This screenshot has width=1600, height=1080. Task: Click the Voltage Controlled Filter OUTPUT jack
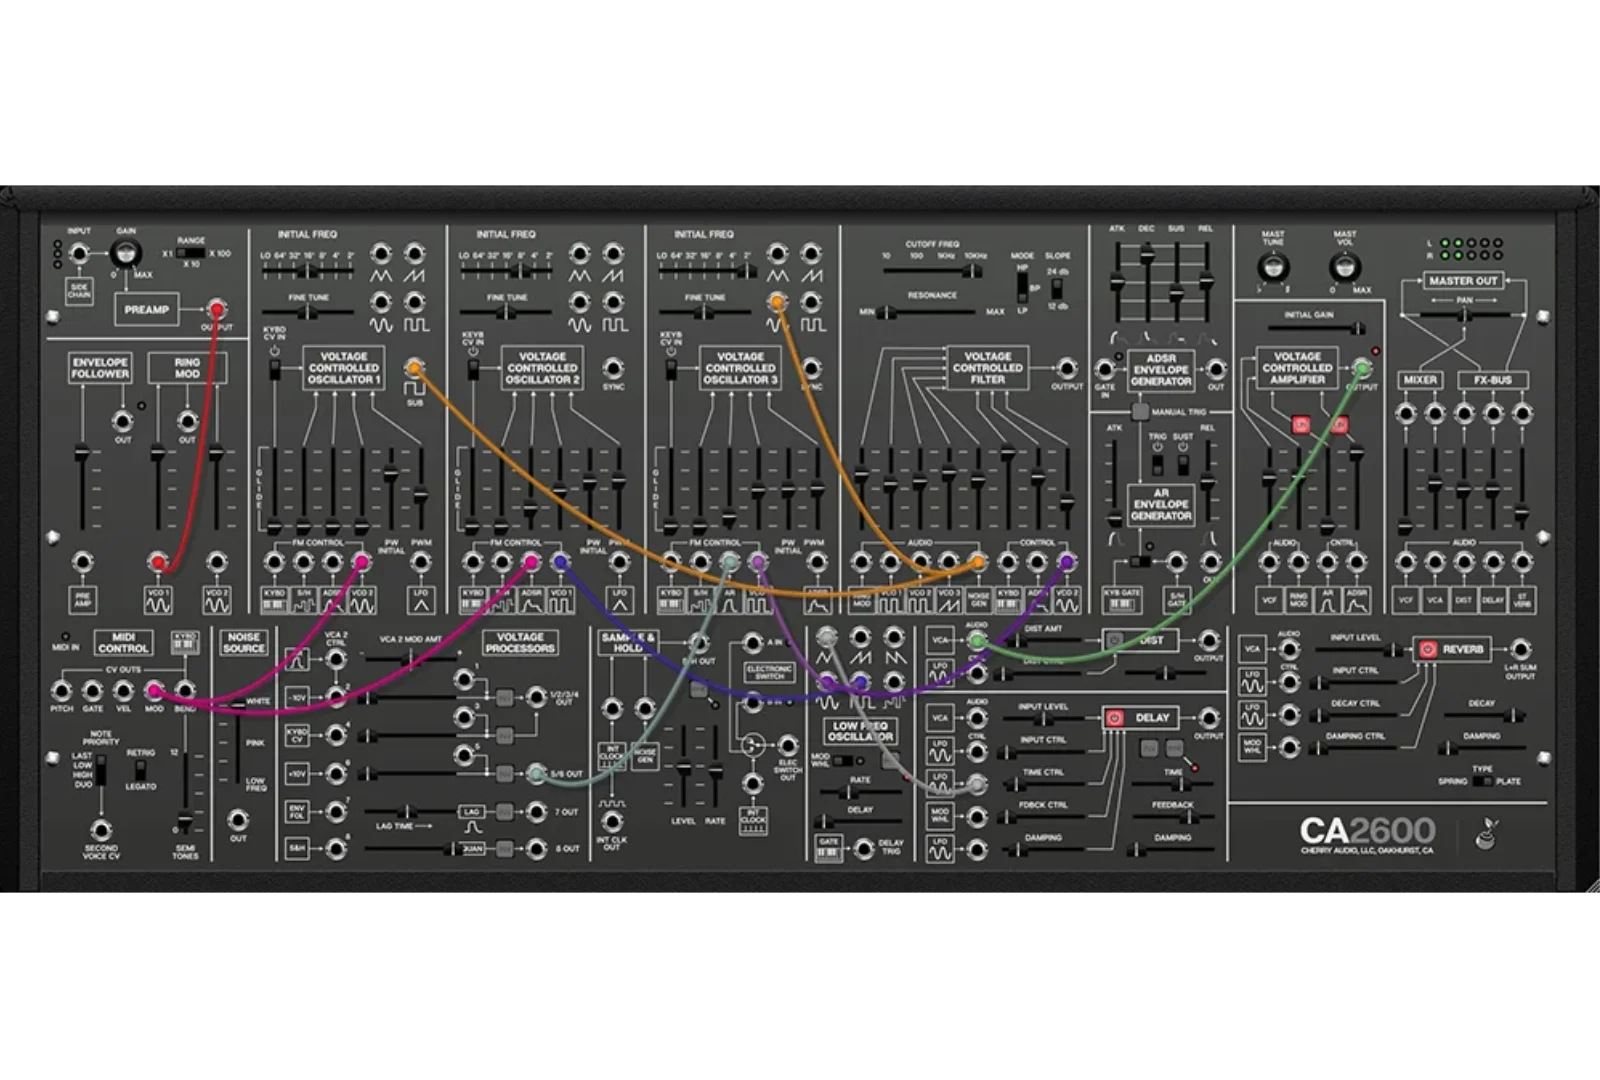1066,368
